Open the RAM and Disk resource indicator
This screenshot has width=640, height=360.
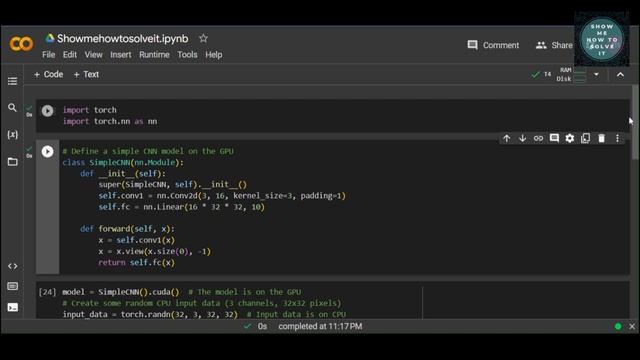pos(571,75)
